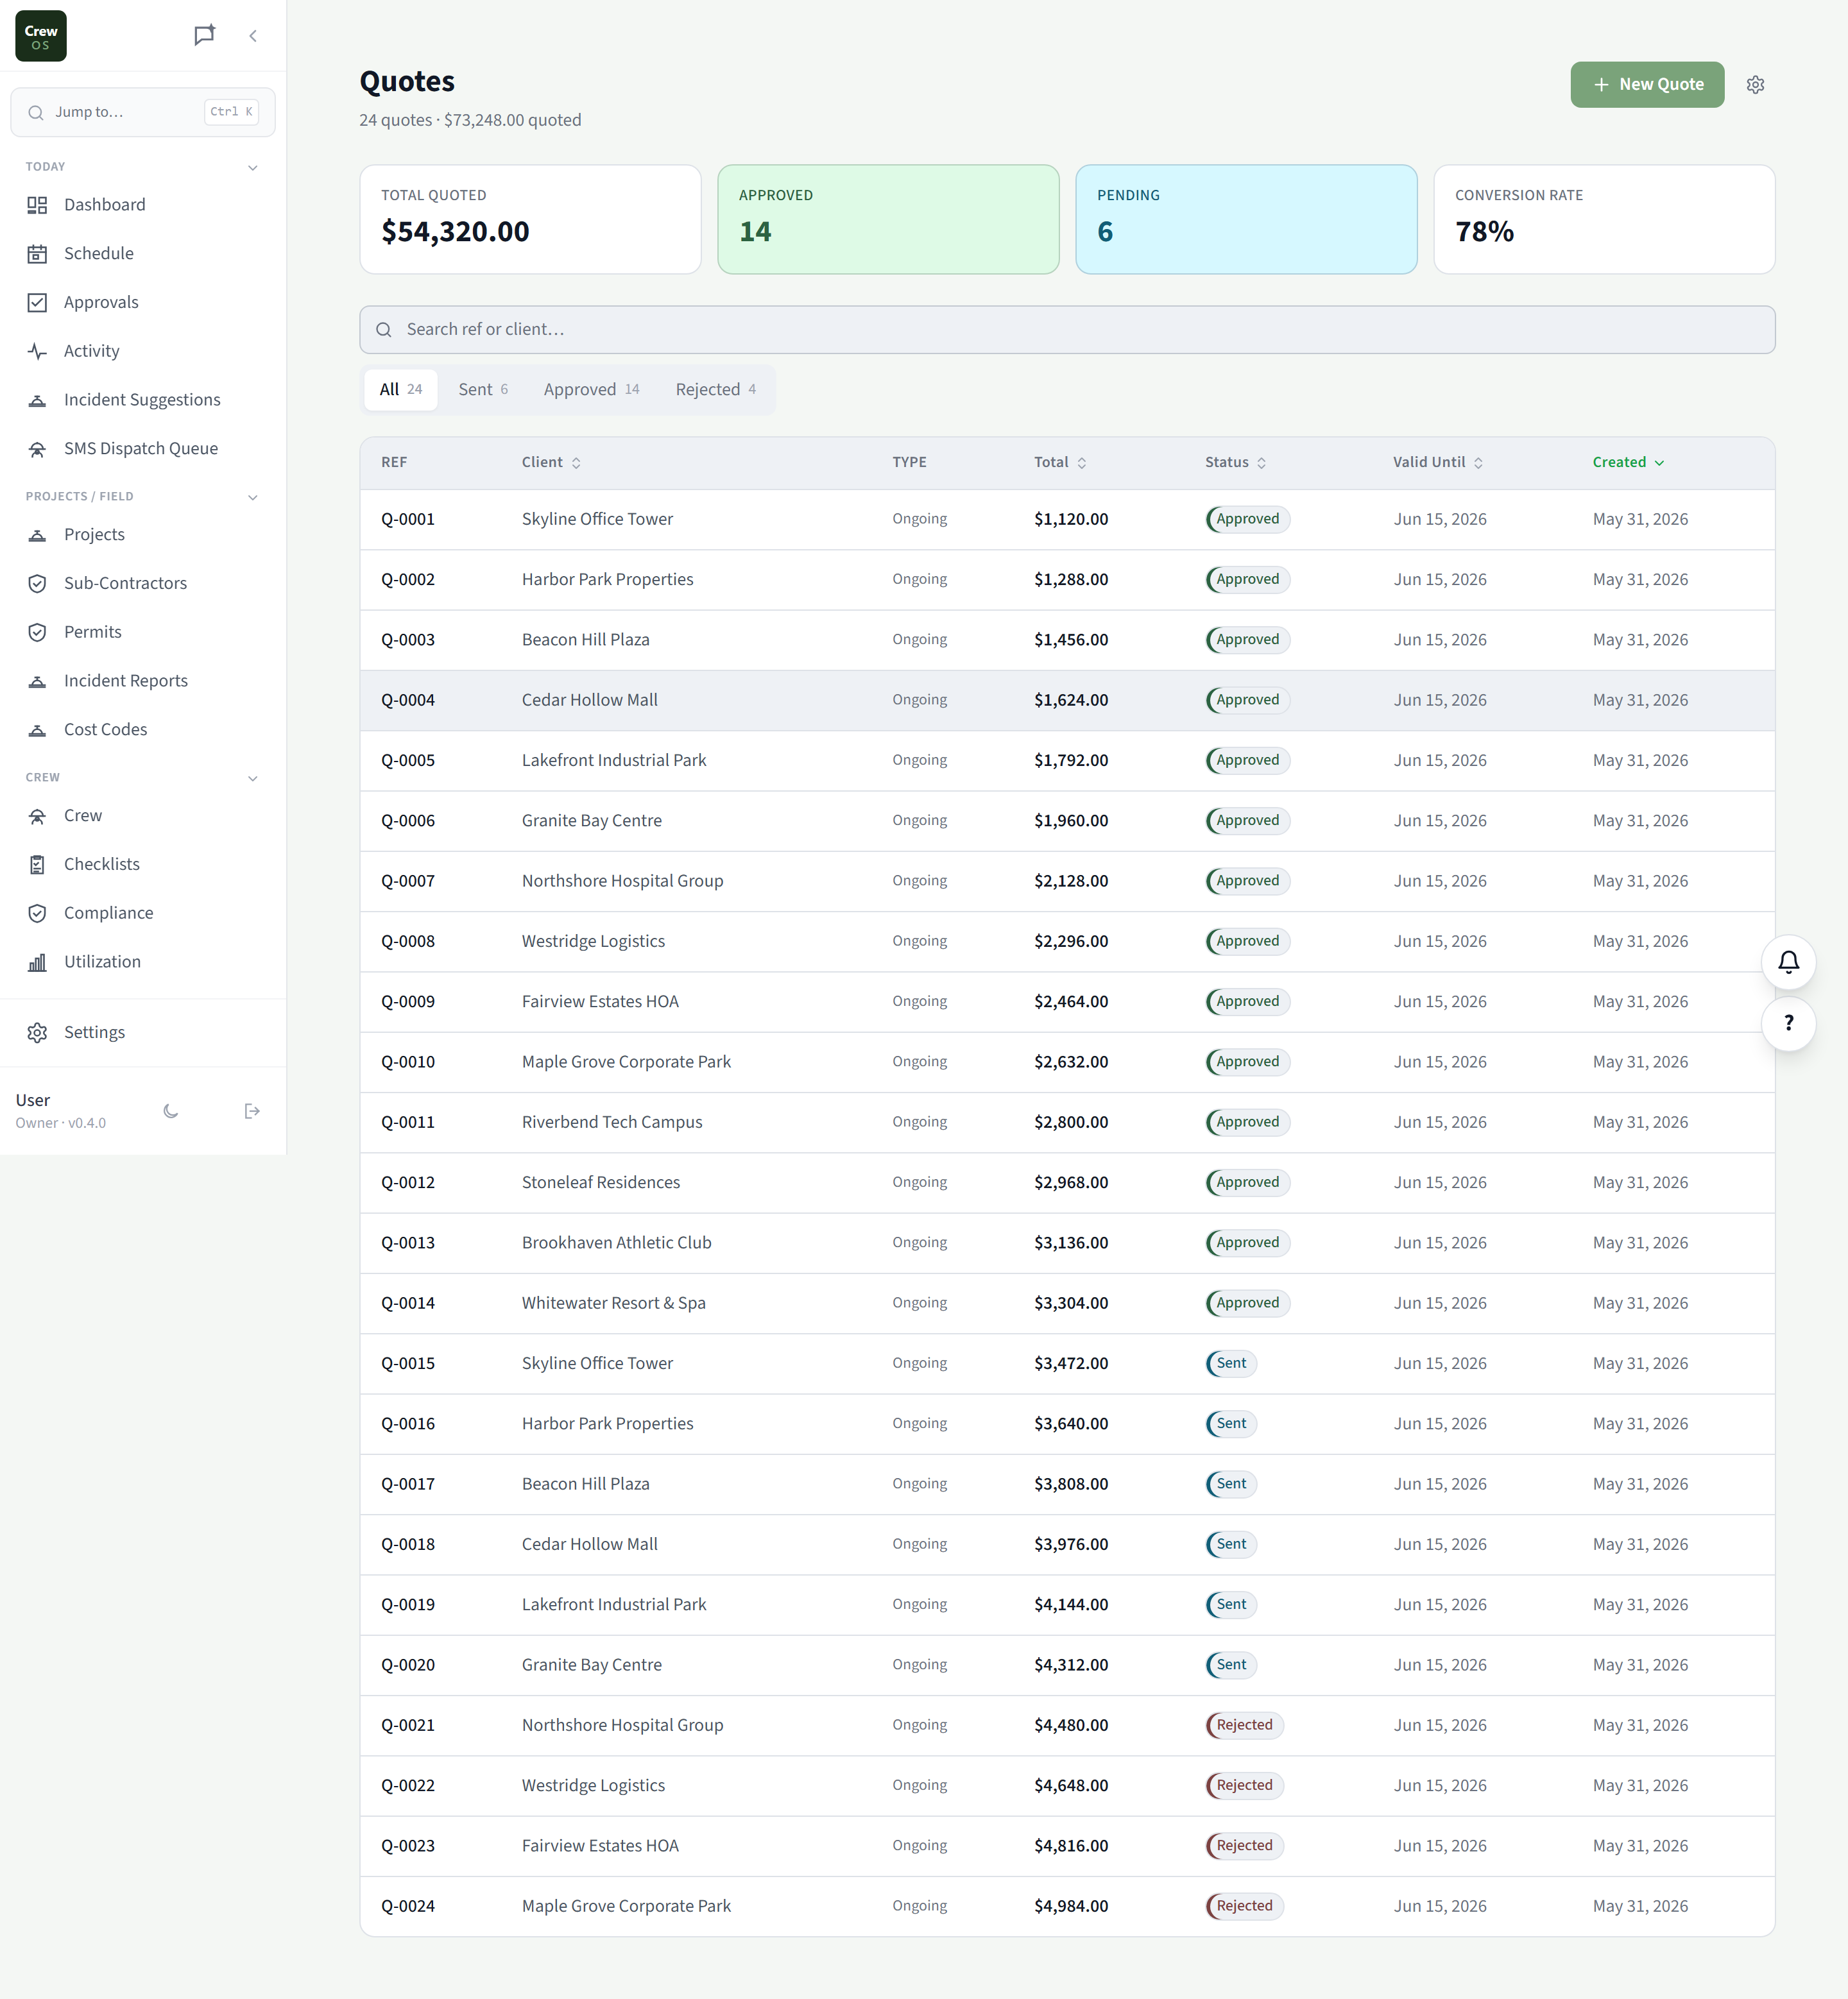Collapse the CREW section
This screenshot has width=1848, height=1999.
click(253, 778)
